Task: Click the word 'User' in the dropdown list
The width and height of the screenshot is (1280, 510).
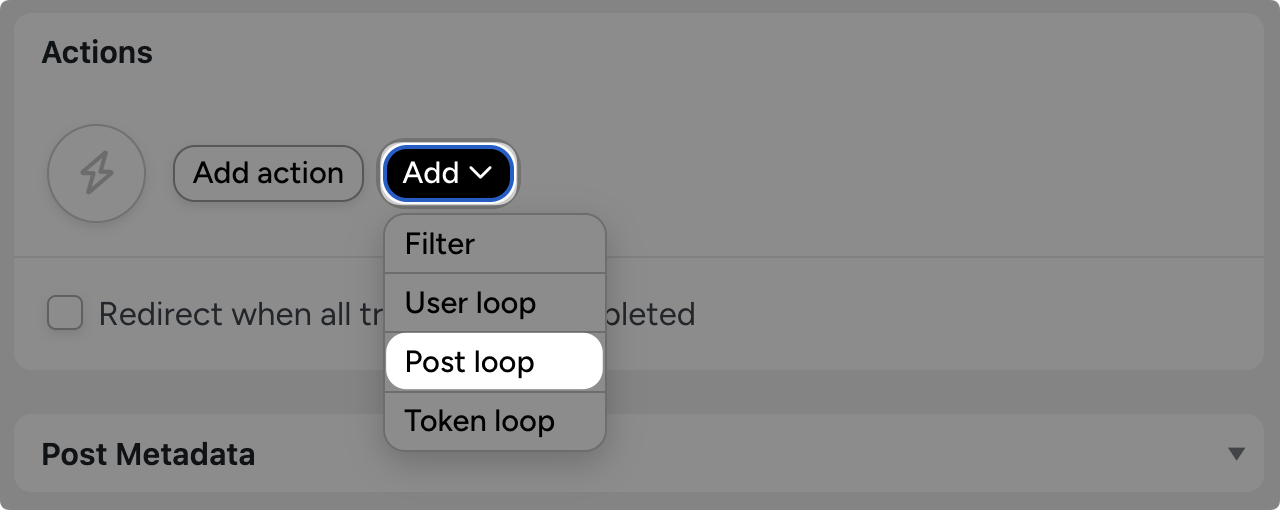Action: coord(437,303)
